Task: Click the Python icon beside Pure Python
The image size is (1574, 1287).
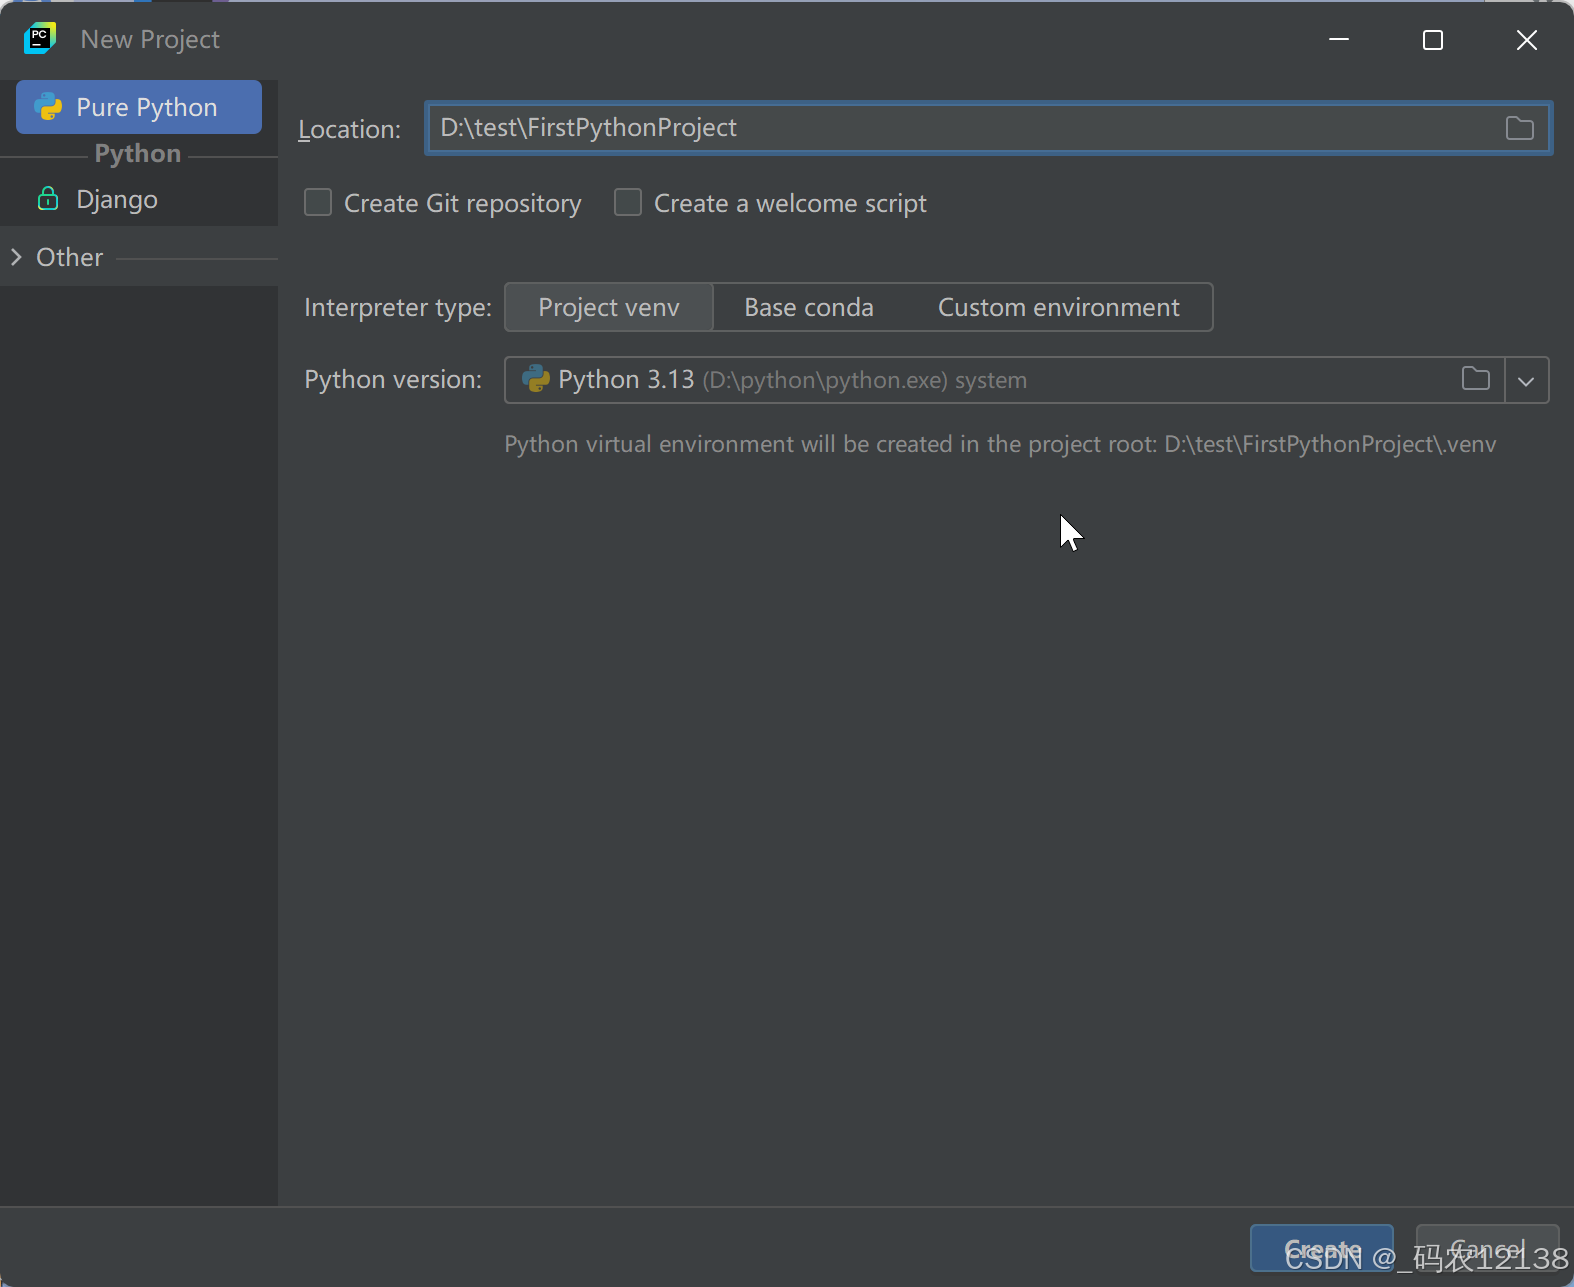Action: (48, 107)
